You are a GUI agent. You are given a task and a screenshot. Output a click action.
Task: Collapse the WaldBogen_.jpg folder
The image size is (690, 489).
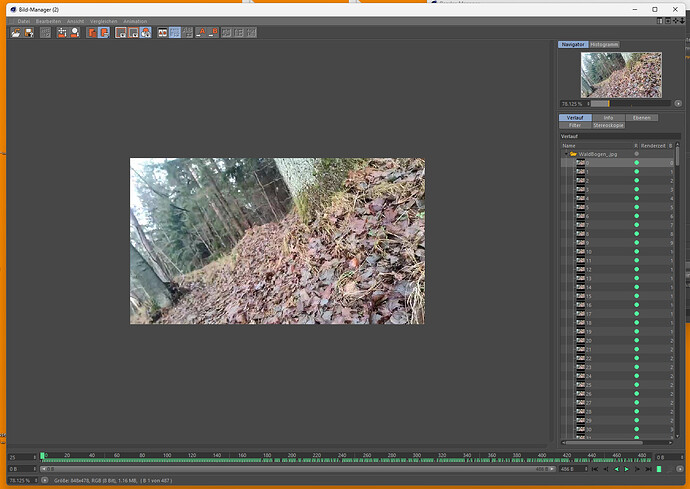tap(566, 154)
